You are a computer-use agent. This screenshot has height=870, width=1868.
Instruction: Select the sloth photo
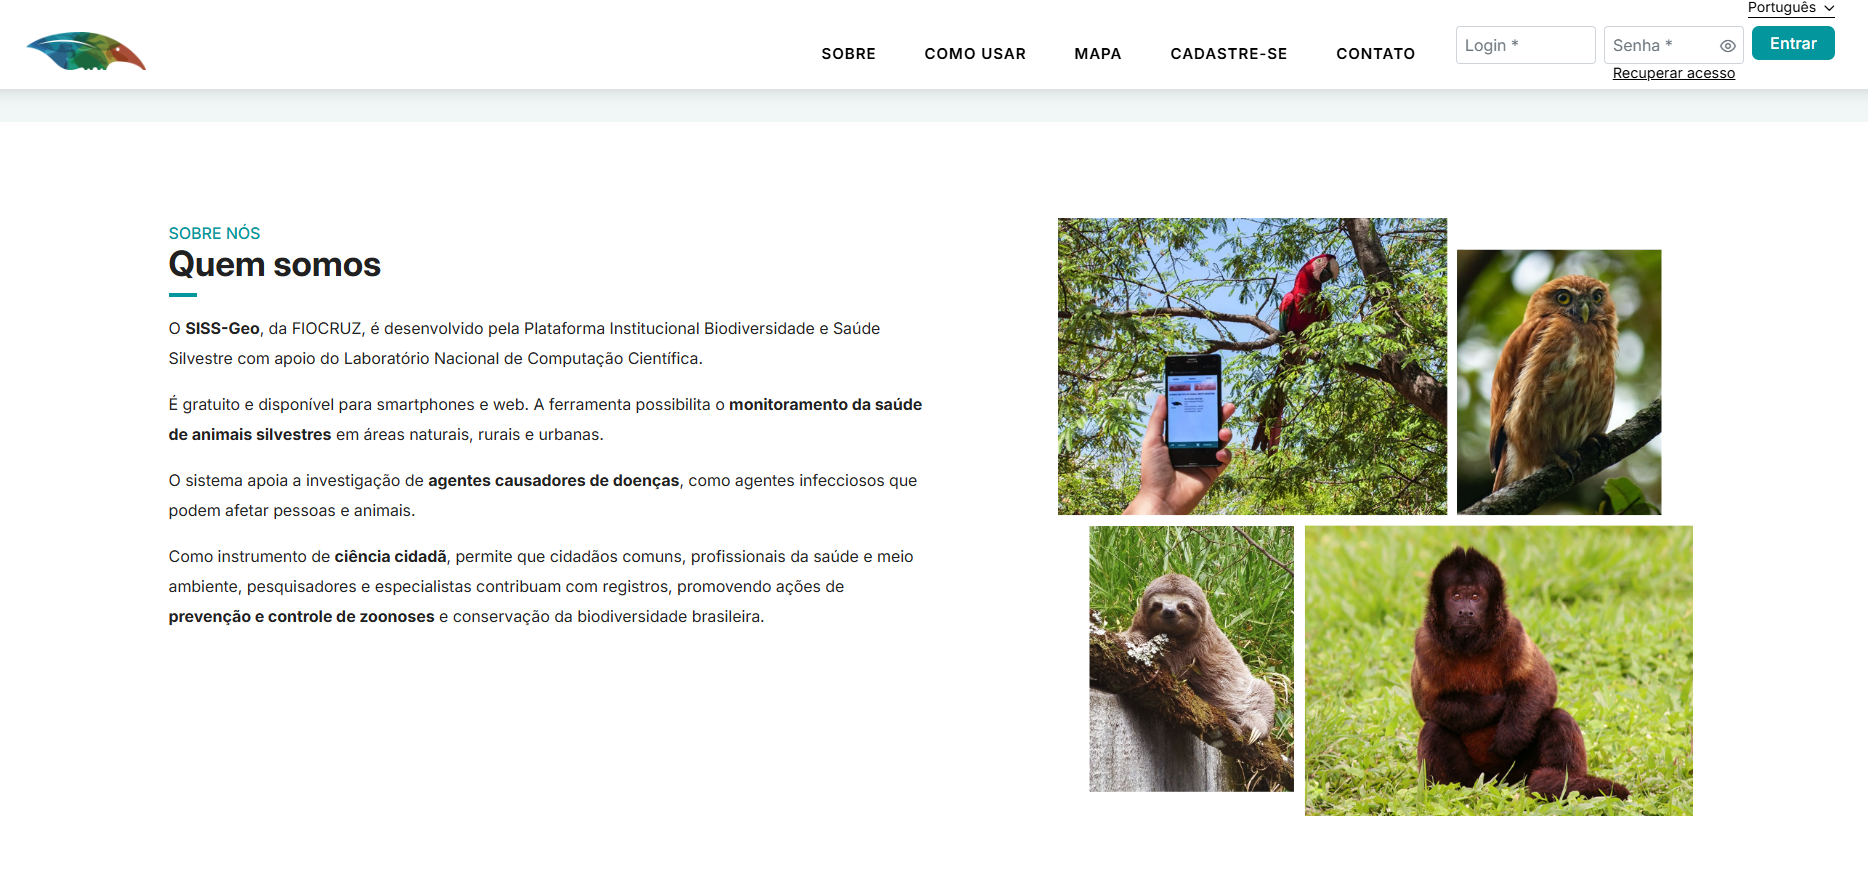tap(1191, 659)
